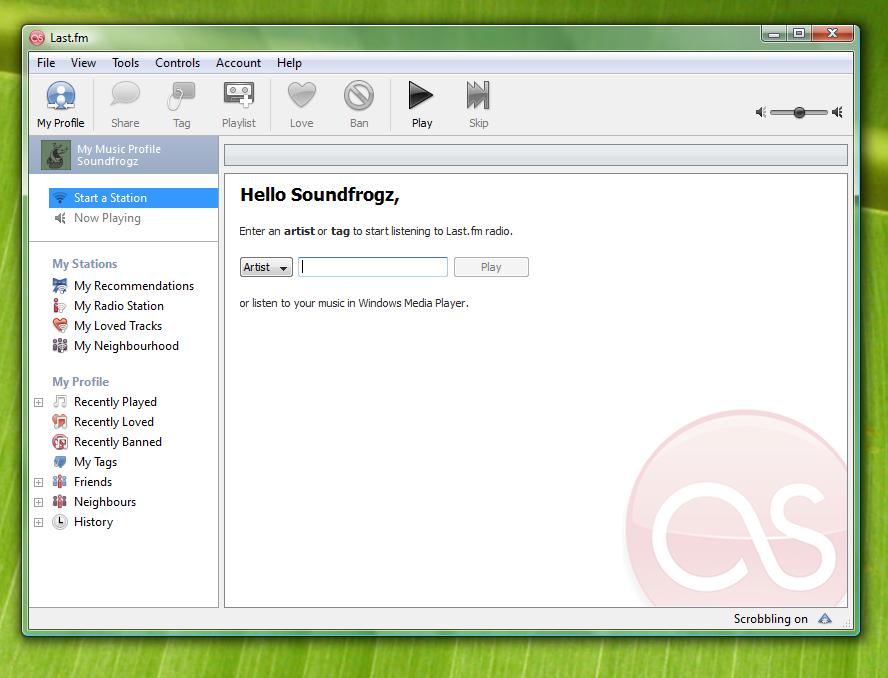888x678 pixels.
Task: Select Neighbours in the sidebar
Action: [x=94, y=502]
